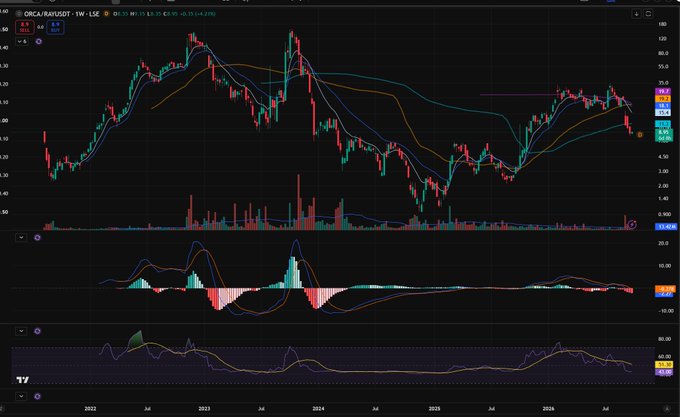The height and width of the screenshot is (417, 680).
Task: Click the blue BUY 8.9 button
Action: 55,27
